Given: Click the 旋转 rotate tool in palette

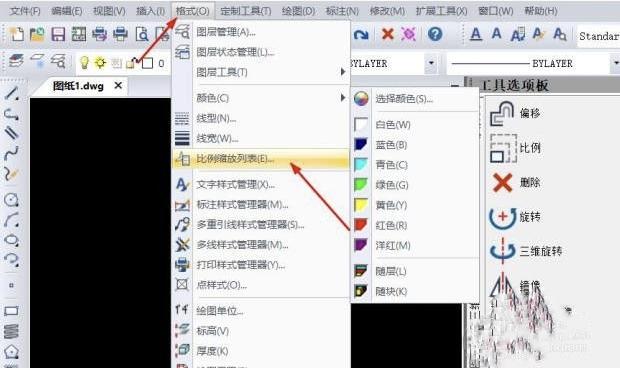Looking at the screenshot, I should point(516,217).
